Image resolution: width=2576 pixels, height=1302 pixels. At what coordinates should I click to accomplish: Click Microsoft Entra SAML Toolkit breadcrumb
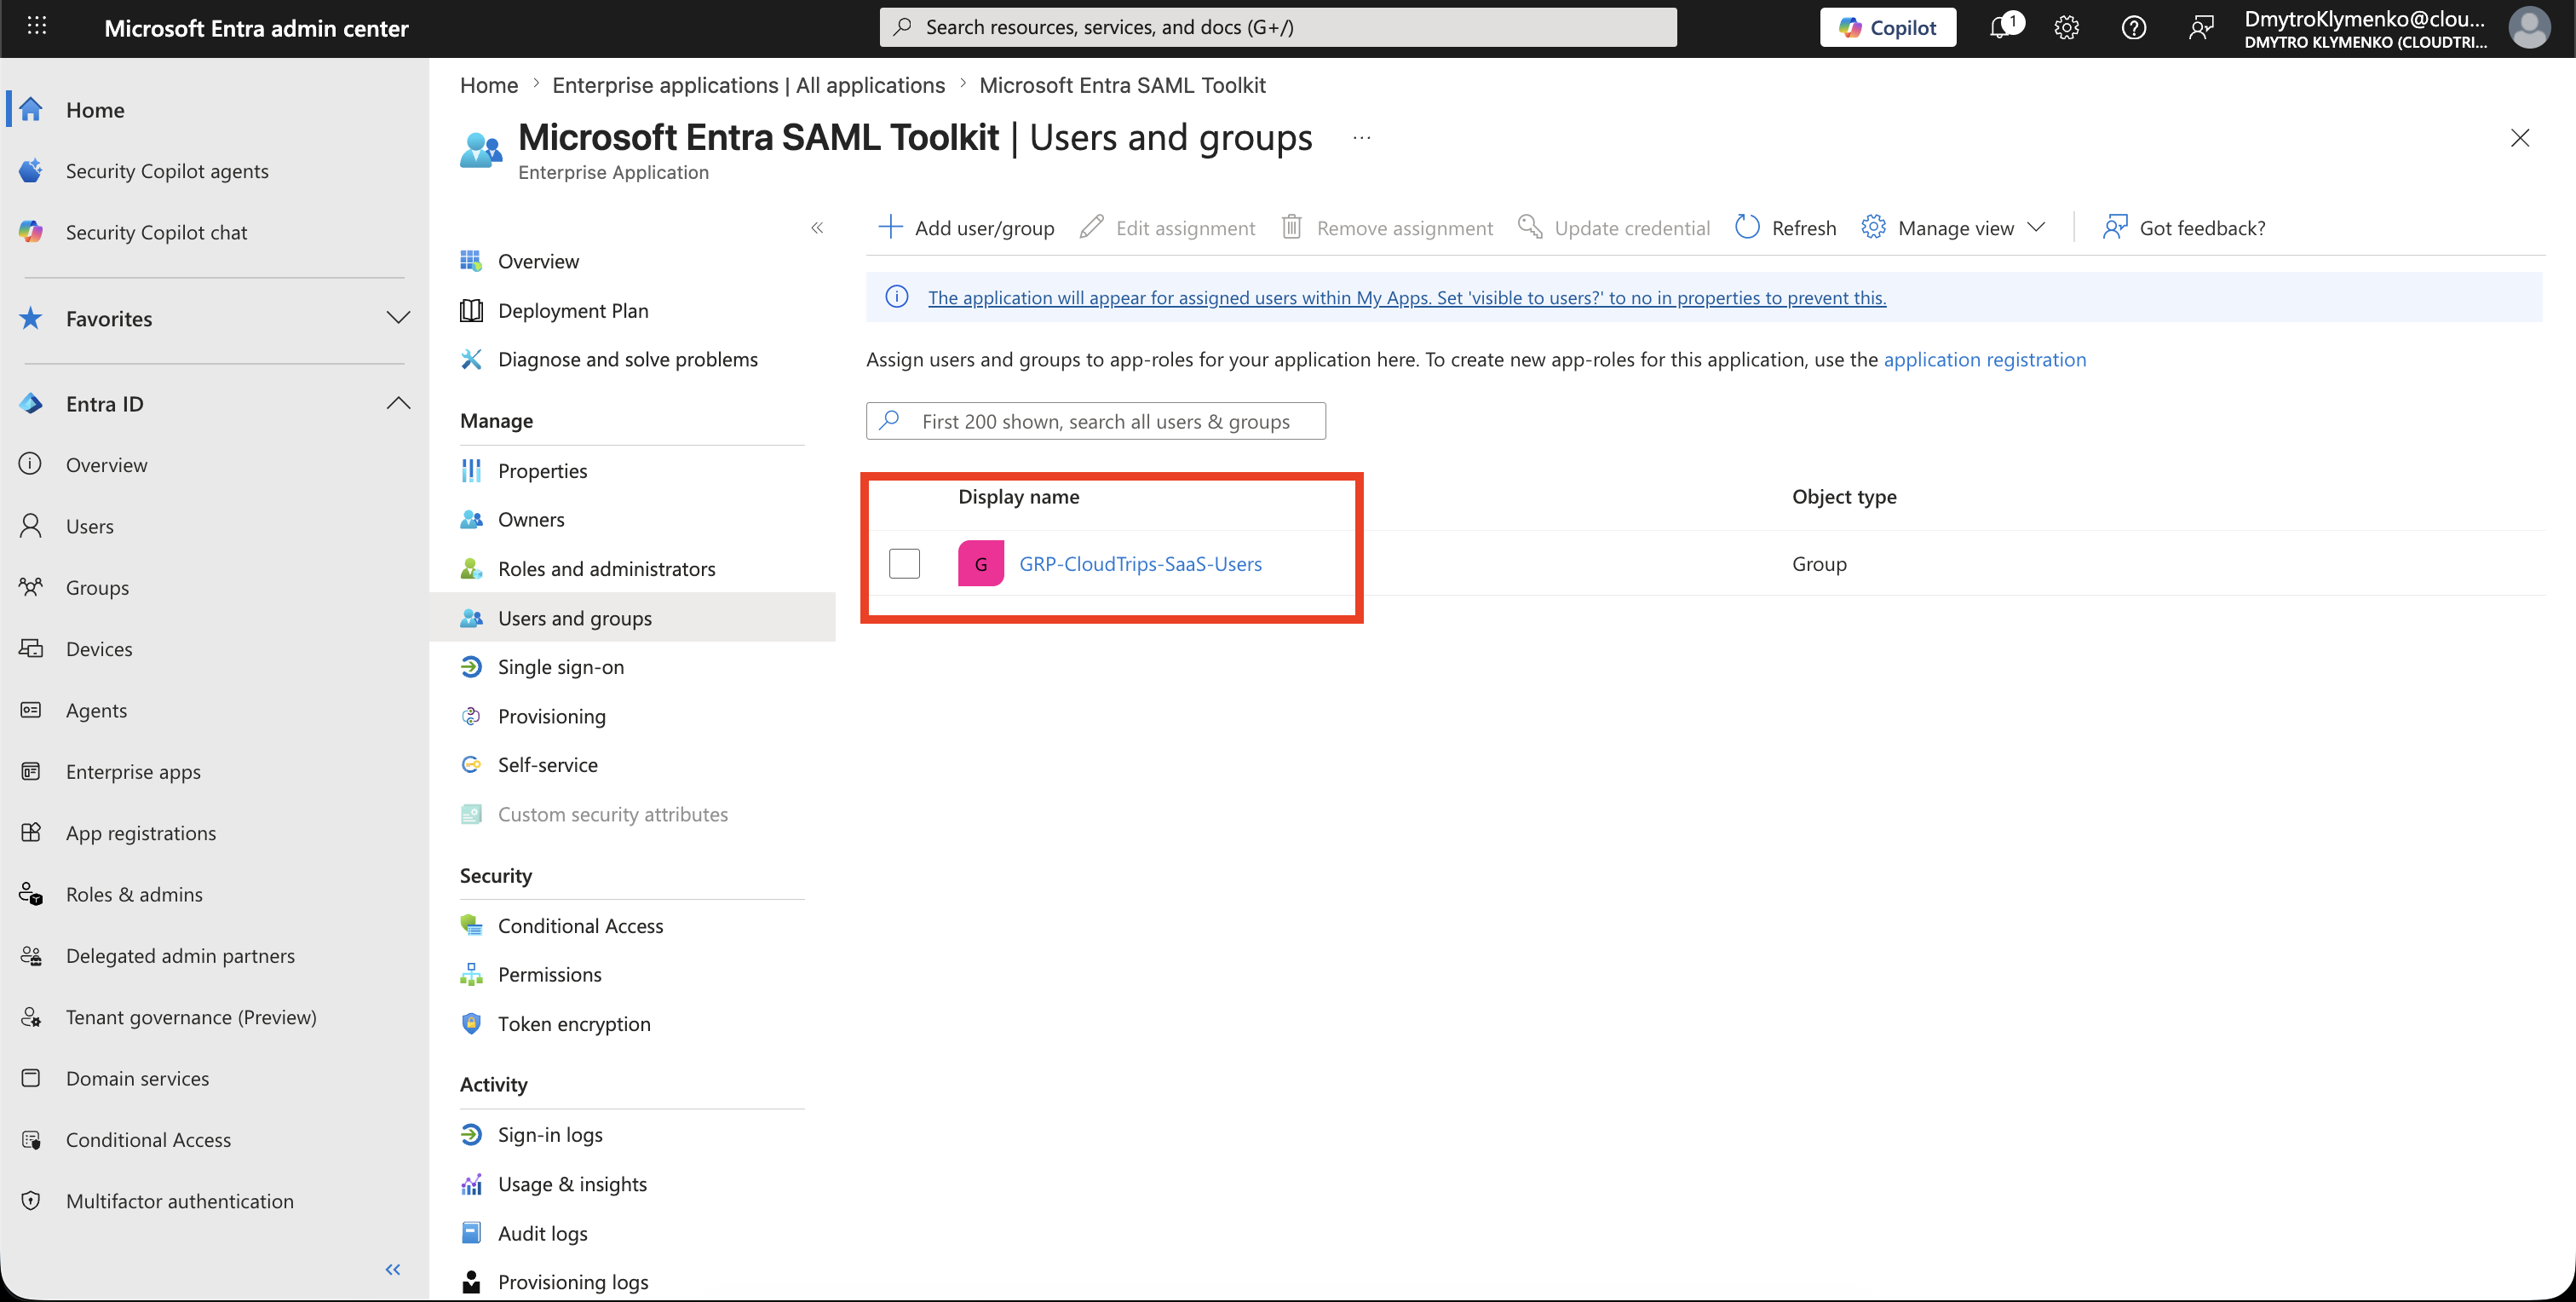coord(1122,85)
